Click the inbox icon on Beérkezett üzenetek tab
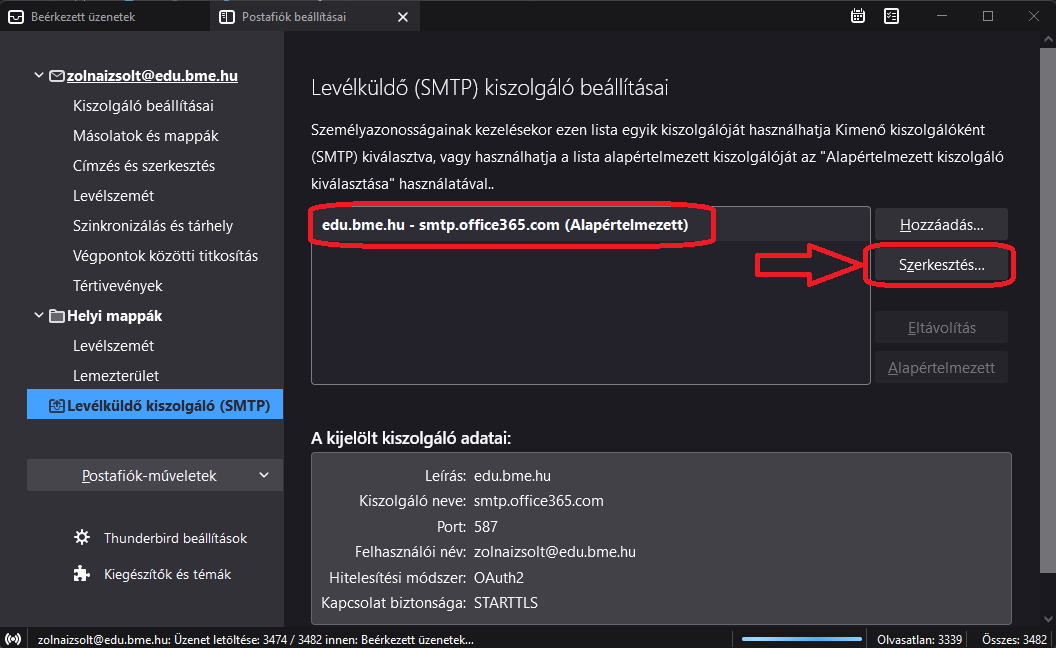This screenshot has height=648, width=1056. coord(15,17)
